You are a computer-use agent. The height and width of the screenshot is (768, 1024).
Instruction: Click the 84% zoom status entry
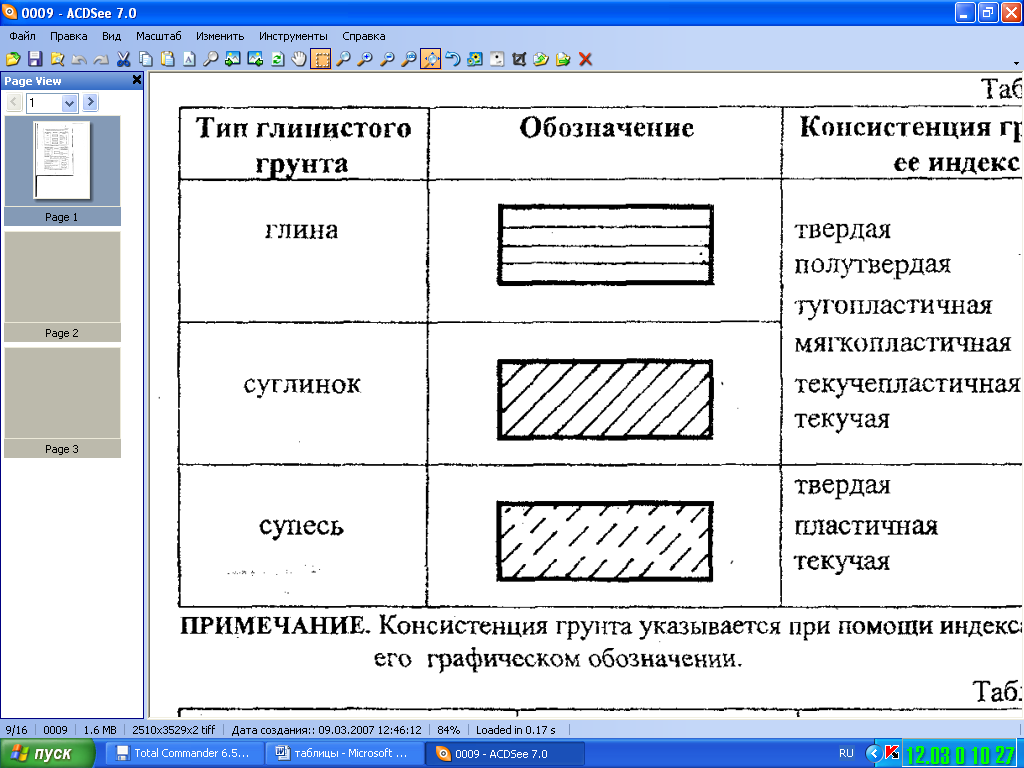coord(449,729)
